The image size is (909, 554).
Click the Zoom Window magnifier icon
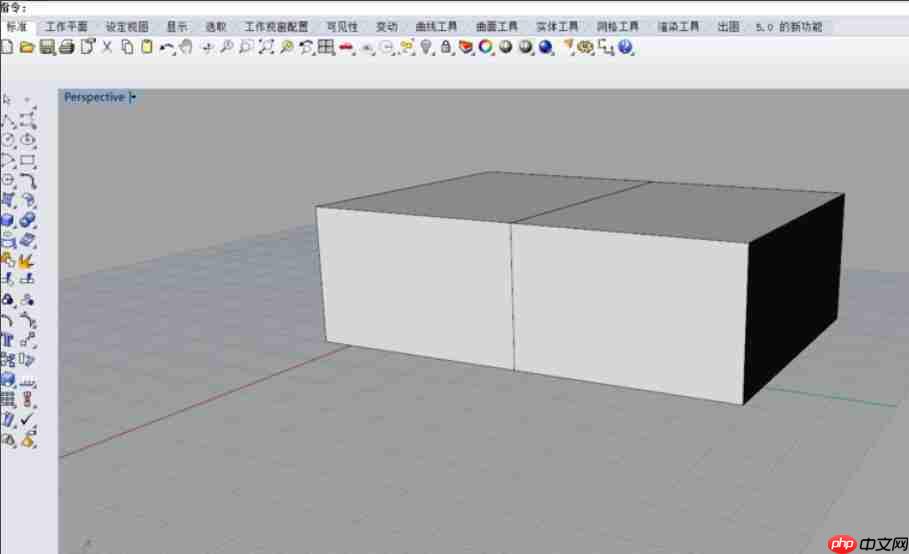(246, 47)
